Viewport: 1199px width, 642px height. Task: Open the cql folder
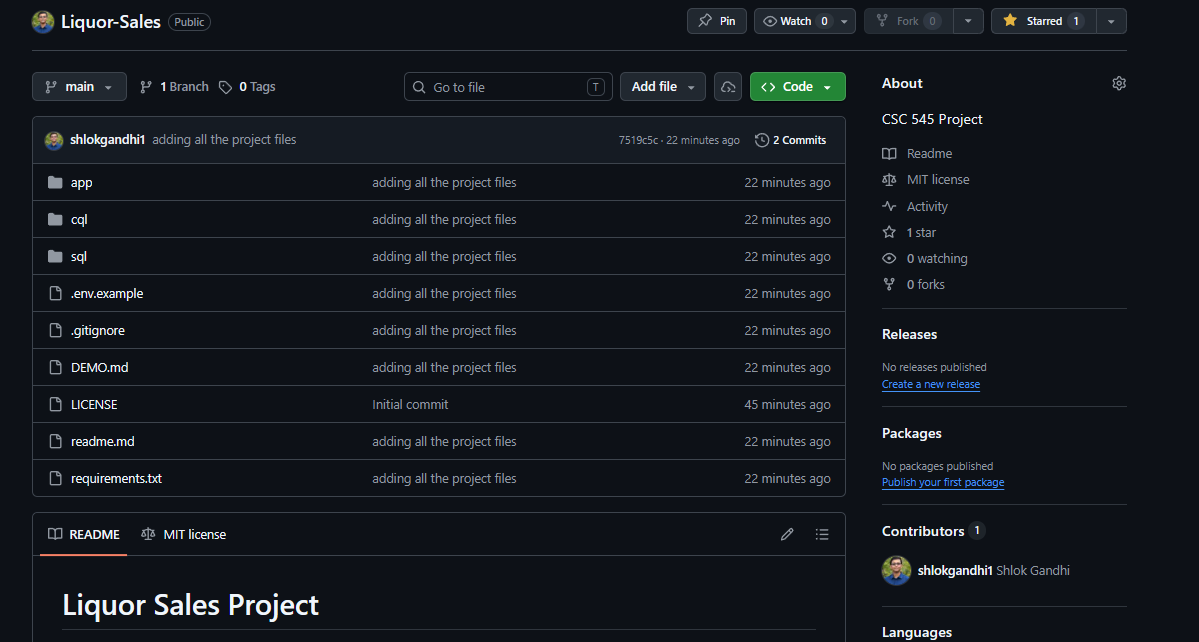tap(79, 219)
